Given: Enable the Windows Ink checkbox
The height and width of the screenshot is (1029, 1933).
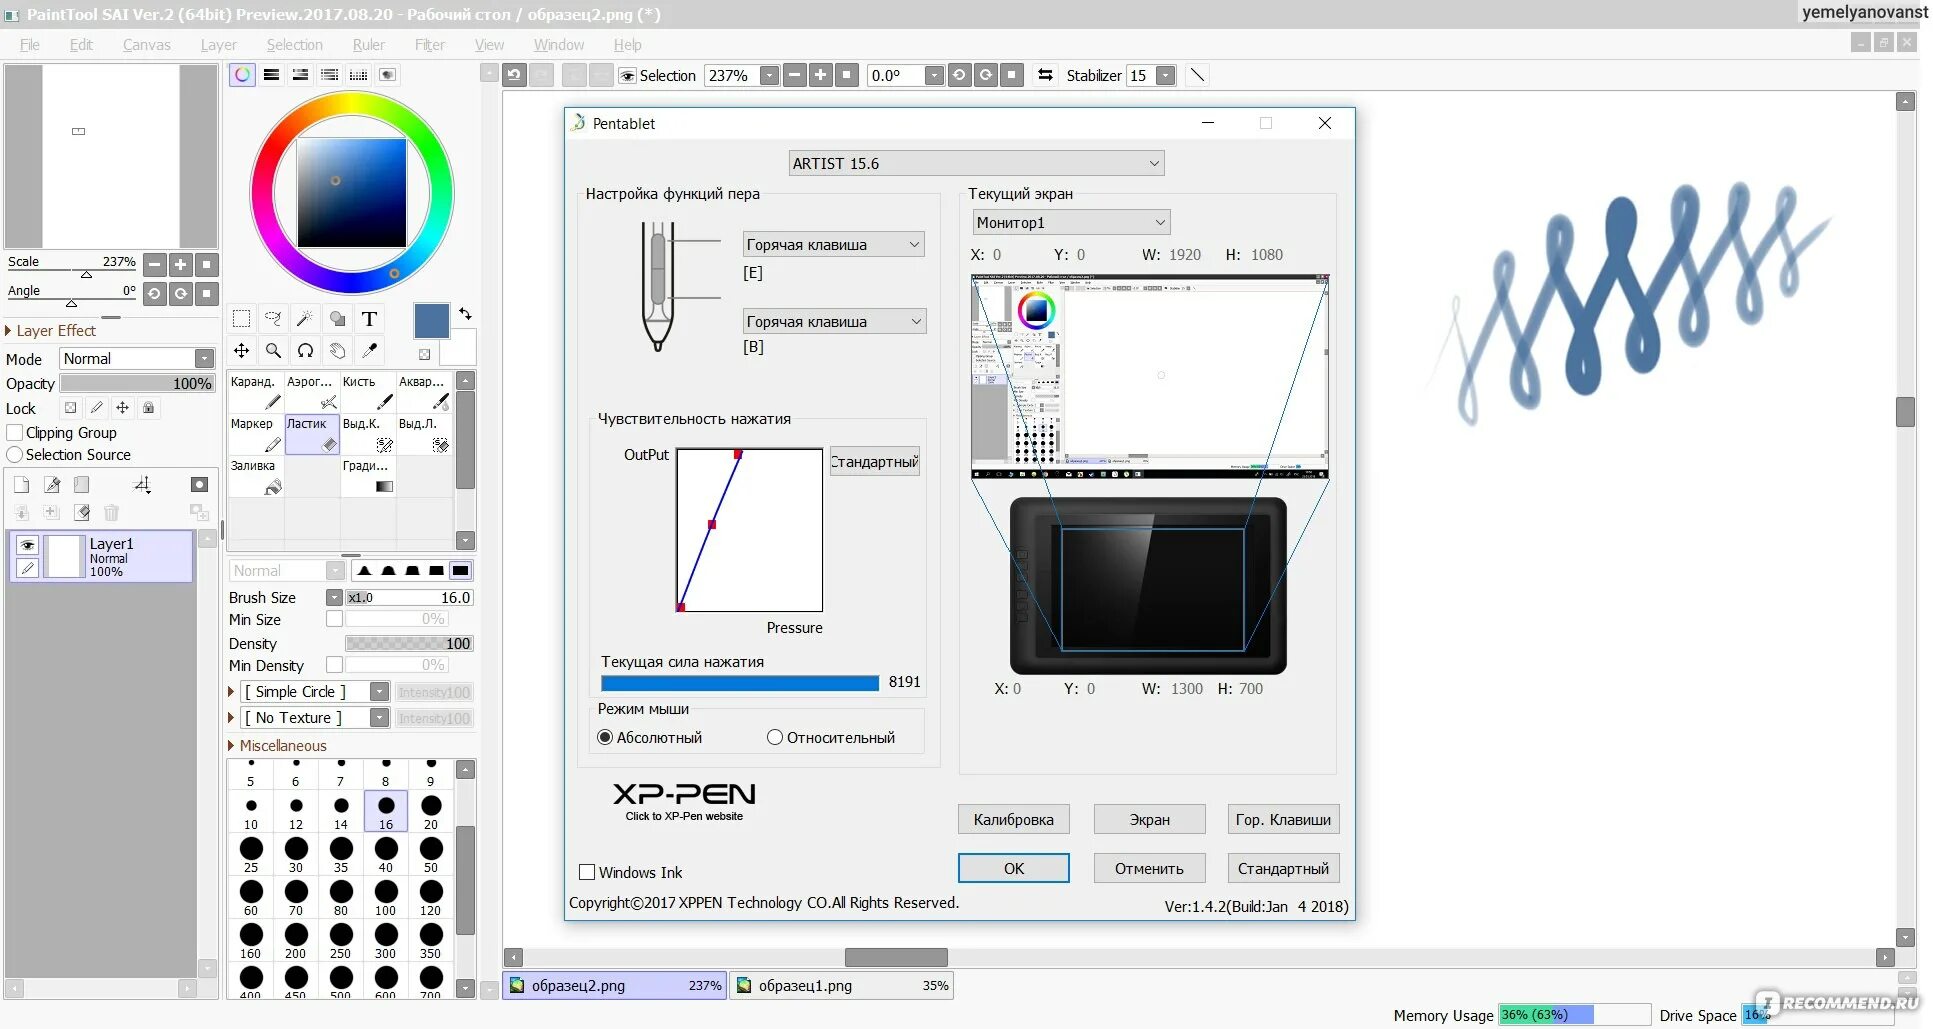Looking at the screenshot, I should 587,872.
